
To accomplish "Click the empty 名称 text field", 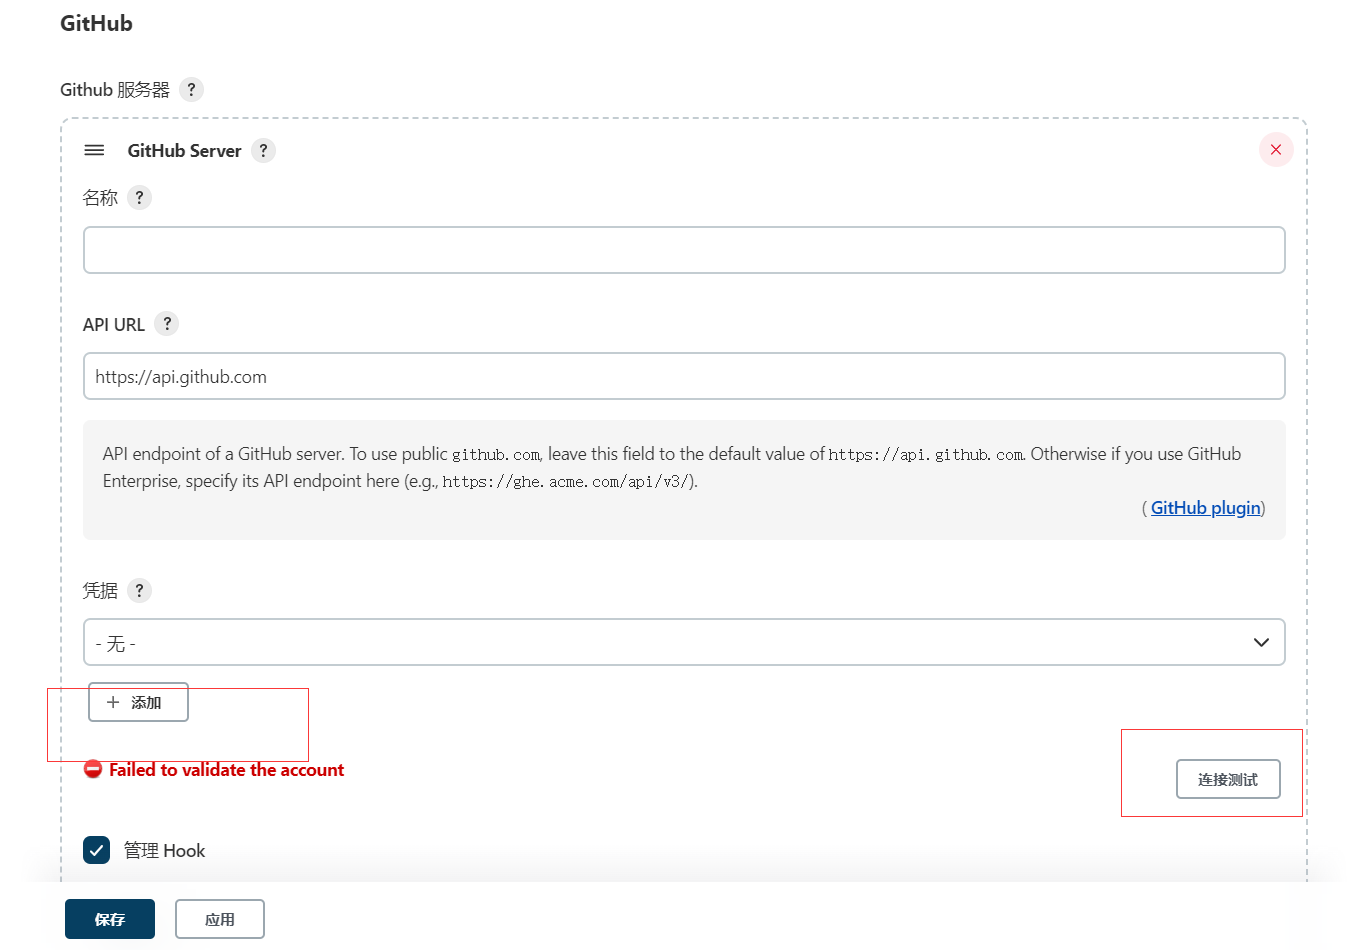I will coord(684,250).
